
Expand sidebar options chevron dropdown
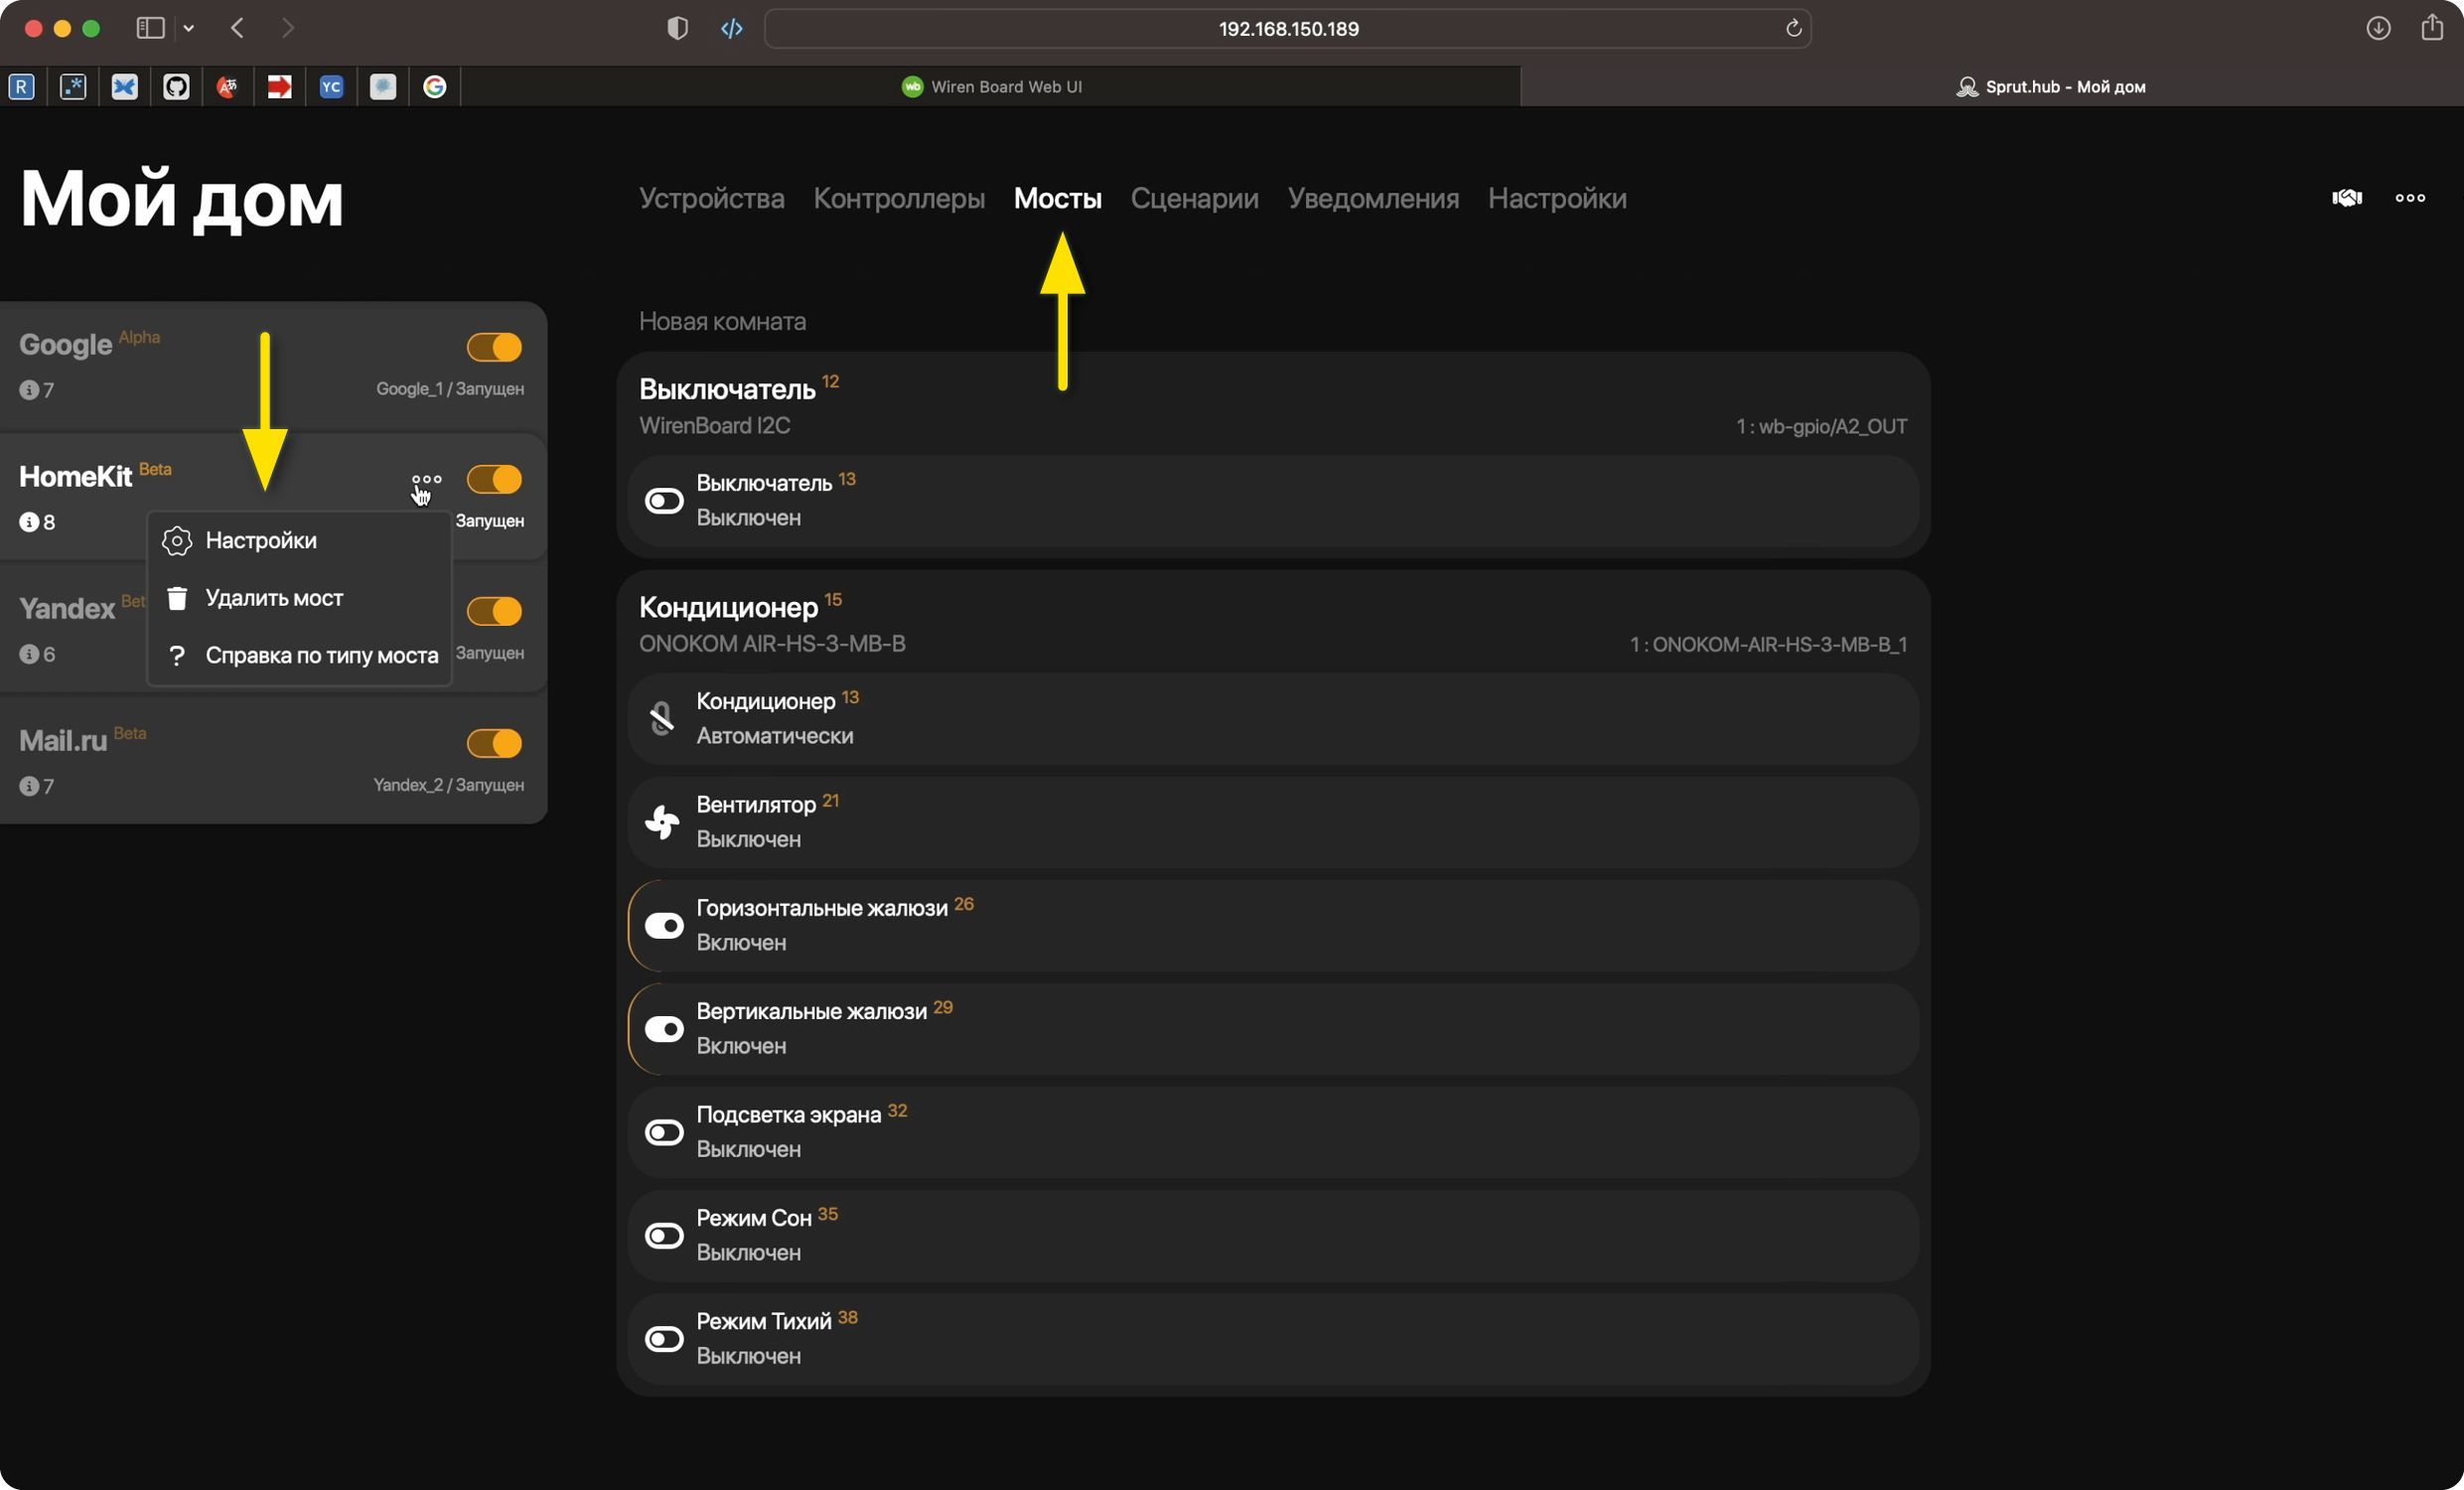click(189, 28)
